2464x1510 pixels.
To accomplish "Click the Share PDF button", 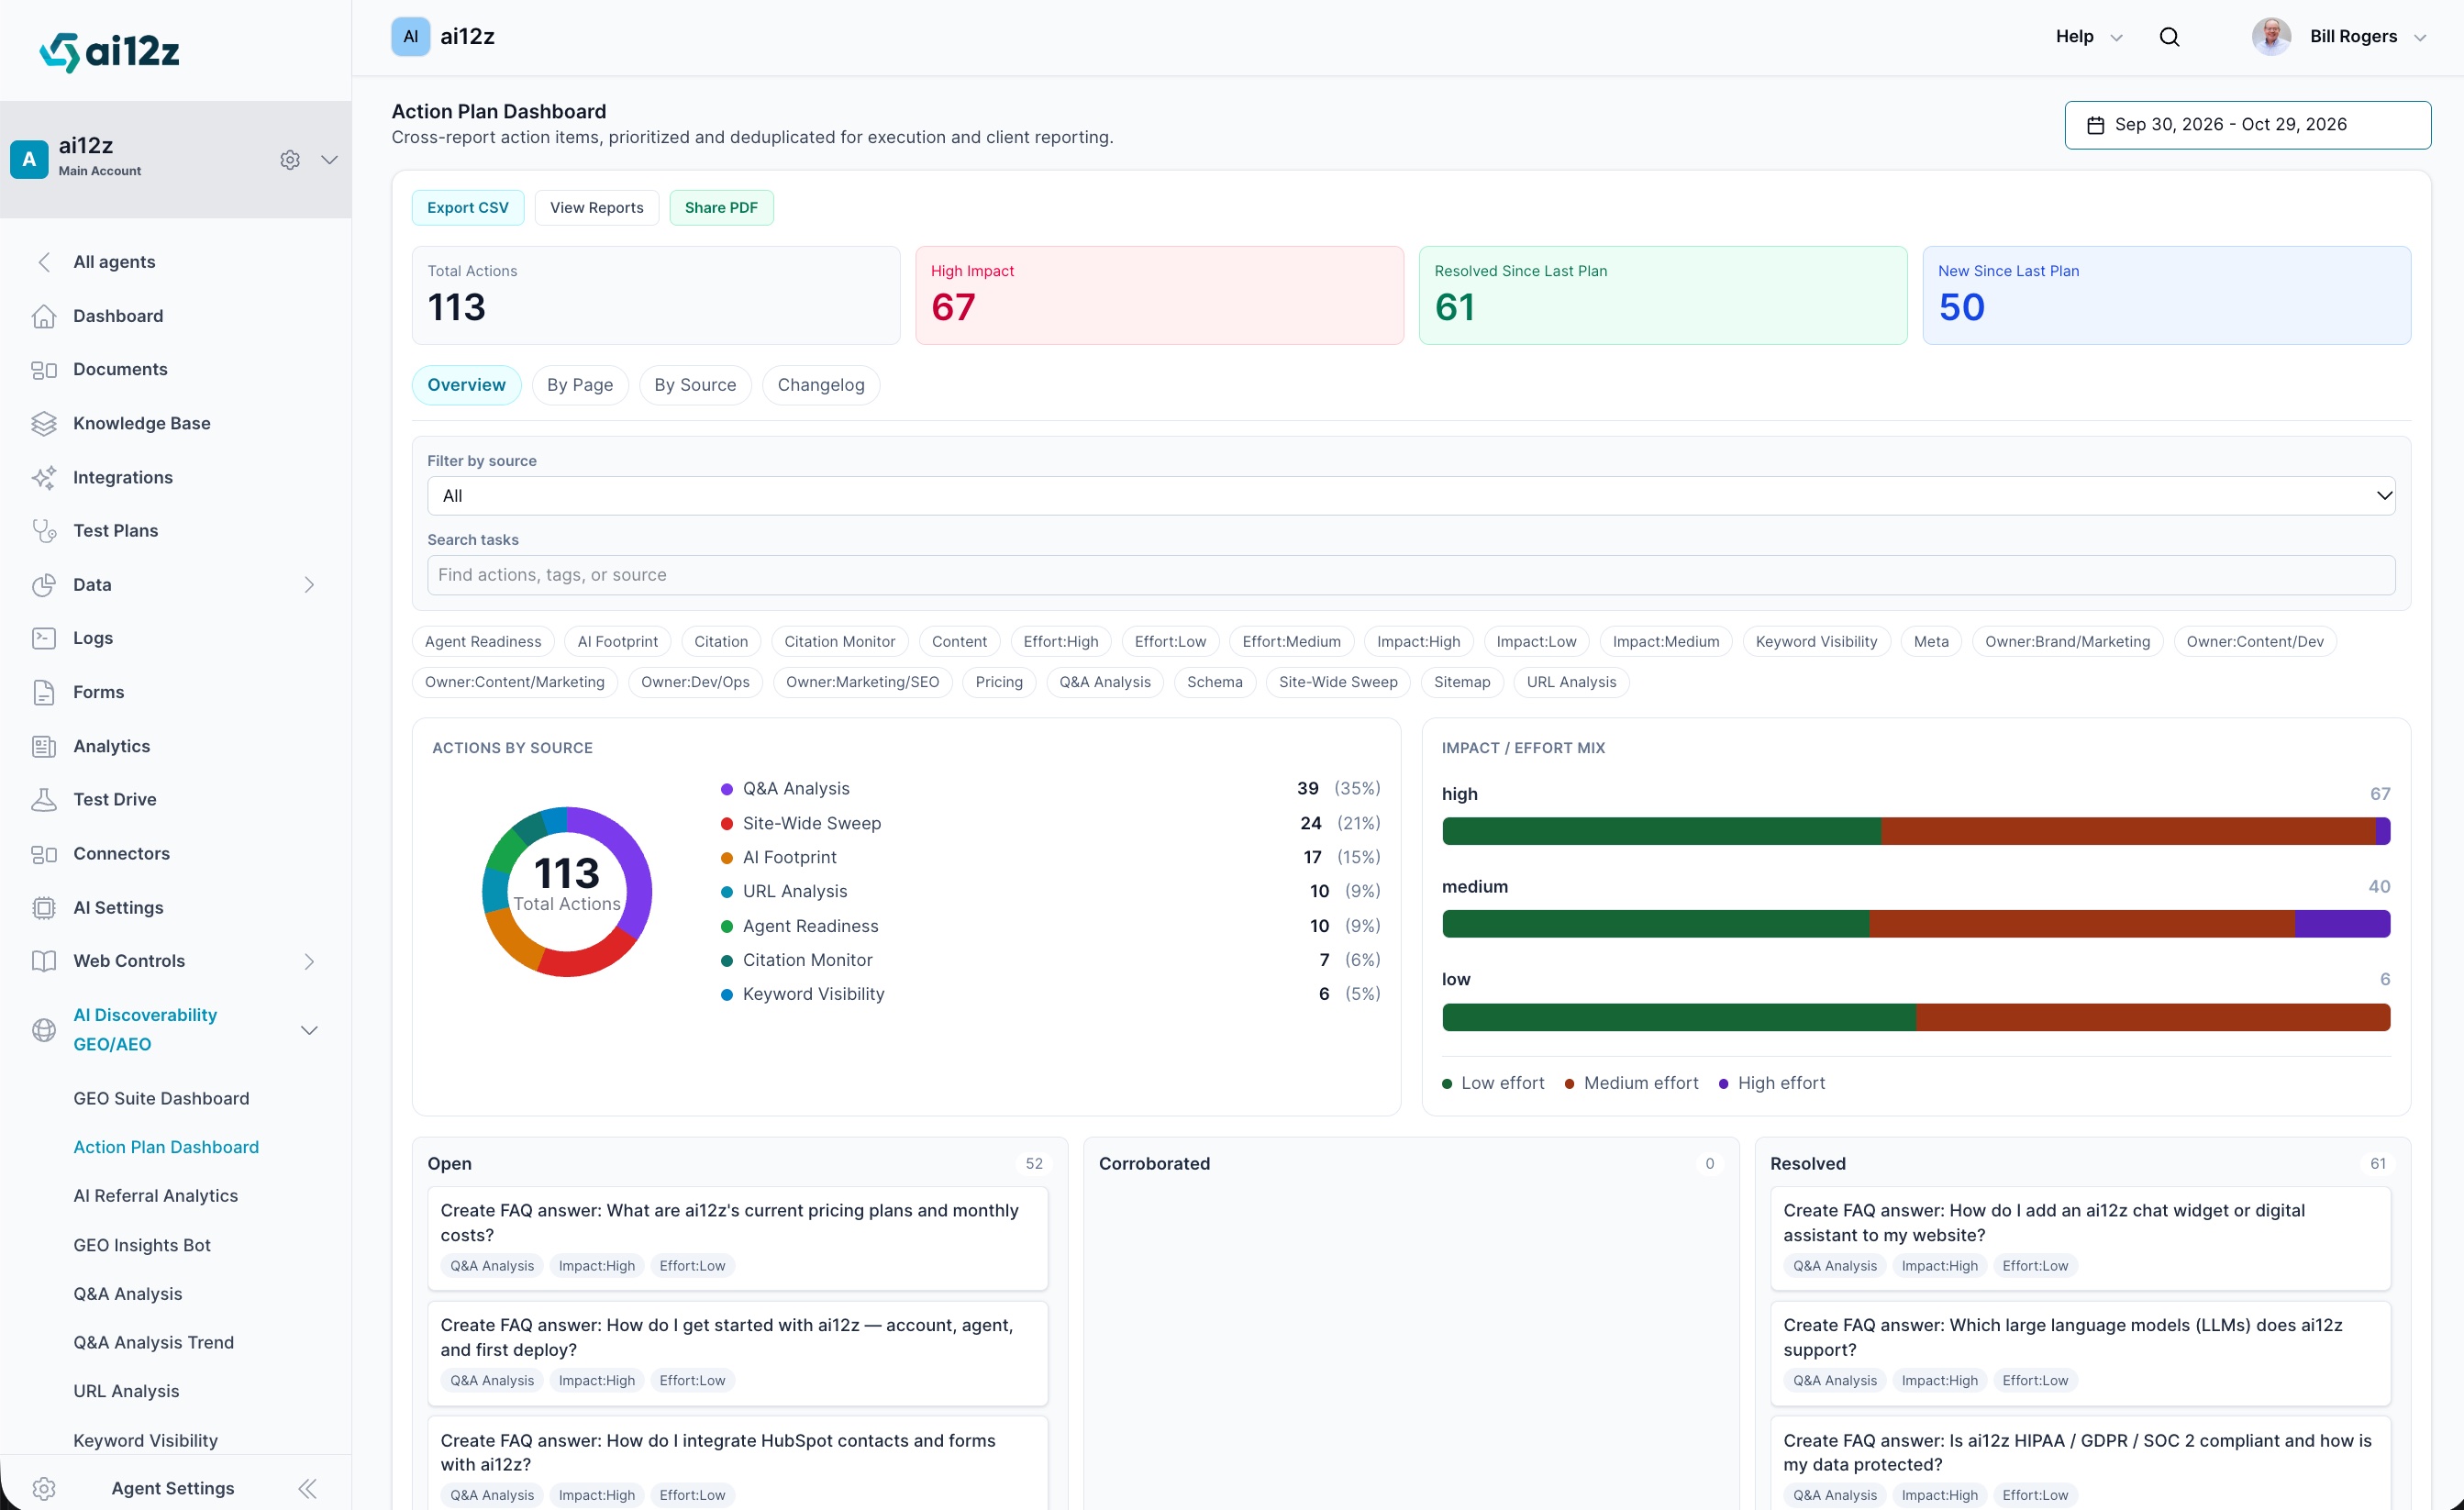I will (x=721, y=208).
